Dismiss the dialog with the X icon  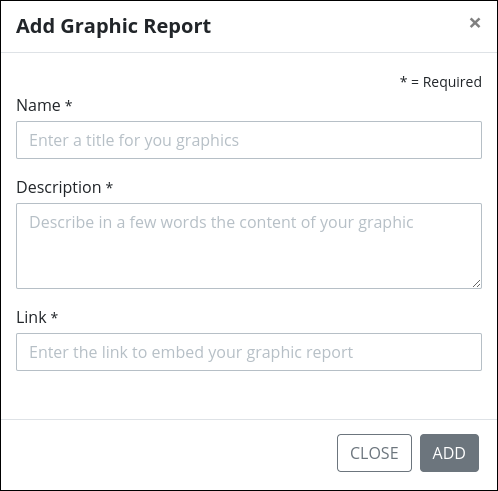475,23
